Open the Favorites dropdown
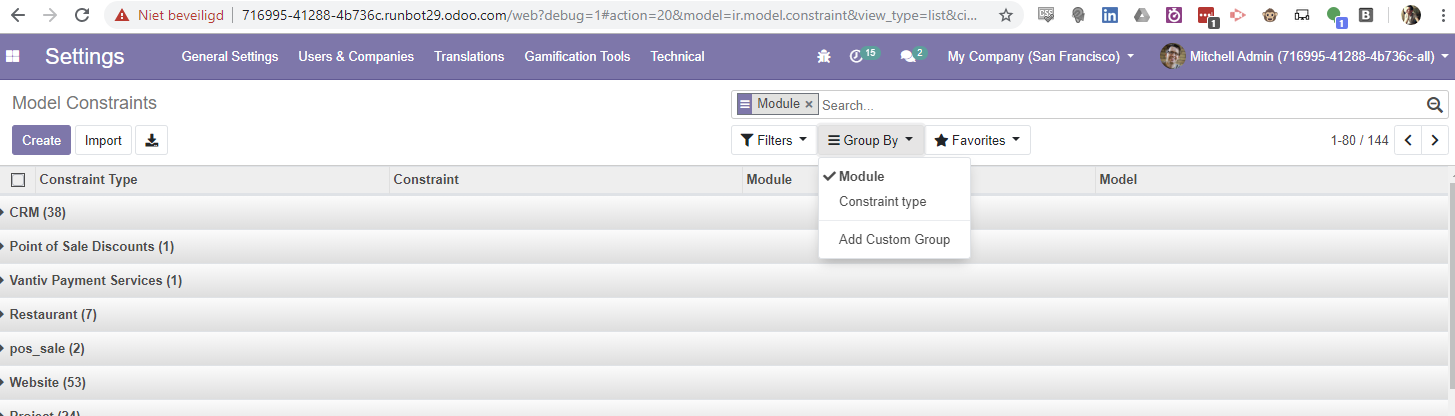This screenshot has width=1455, height=416. point(977,140)
